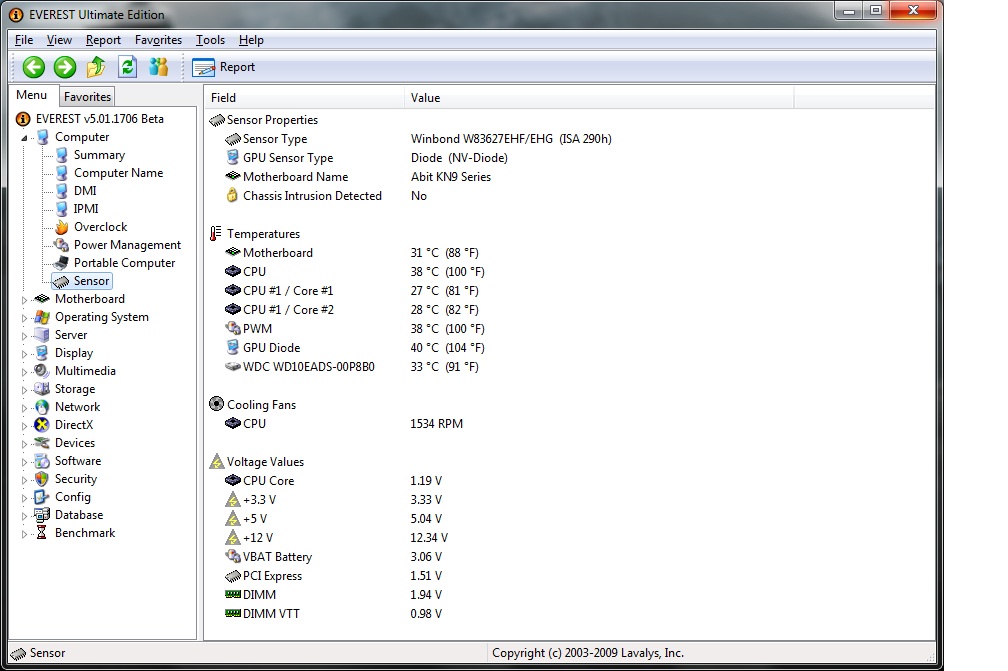Click the GPU Sensor Type monitor icon
This screenshot has height=671, width=1008.
(x=233, y=157)
